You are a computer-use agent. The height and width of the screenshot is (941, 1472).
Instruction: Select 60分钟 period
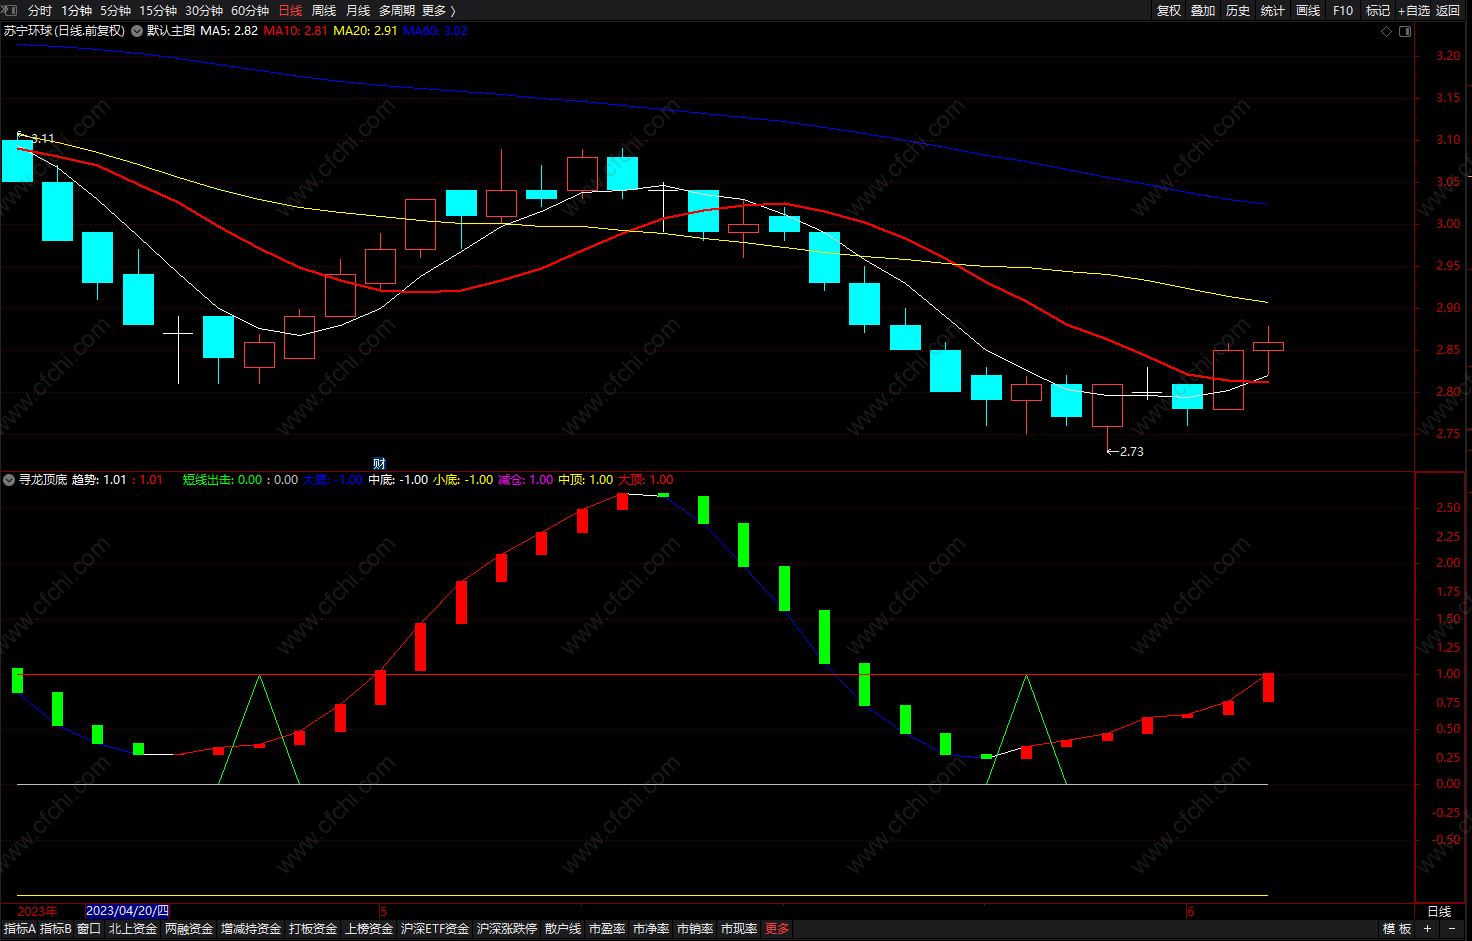[250, 10]
